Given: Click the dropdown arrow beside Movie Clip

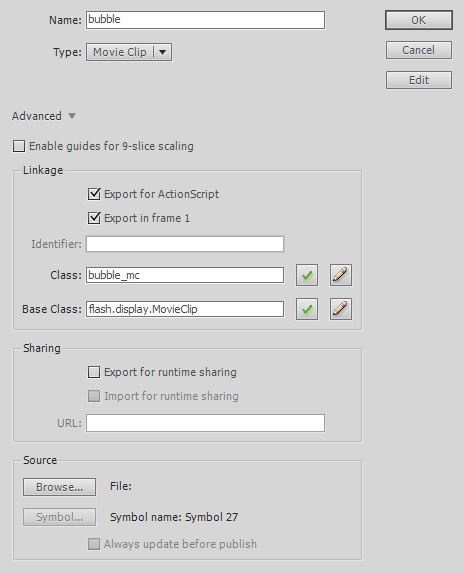Looking at the screenshot, I should [163, 52].
